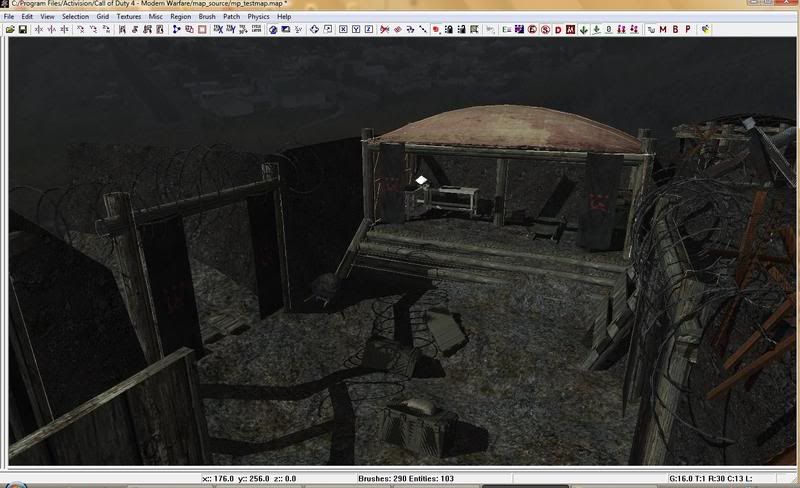Expand the Grid menu
The width and height of the screenshot is (800, 488).
pyautogui.click(x=103, y=17)
